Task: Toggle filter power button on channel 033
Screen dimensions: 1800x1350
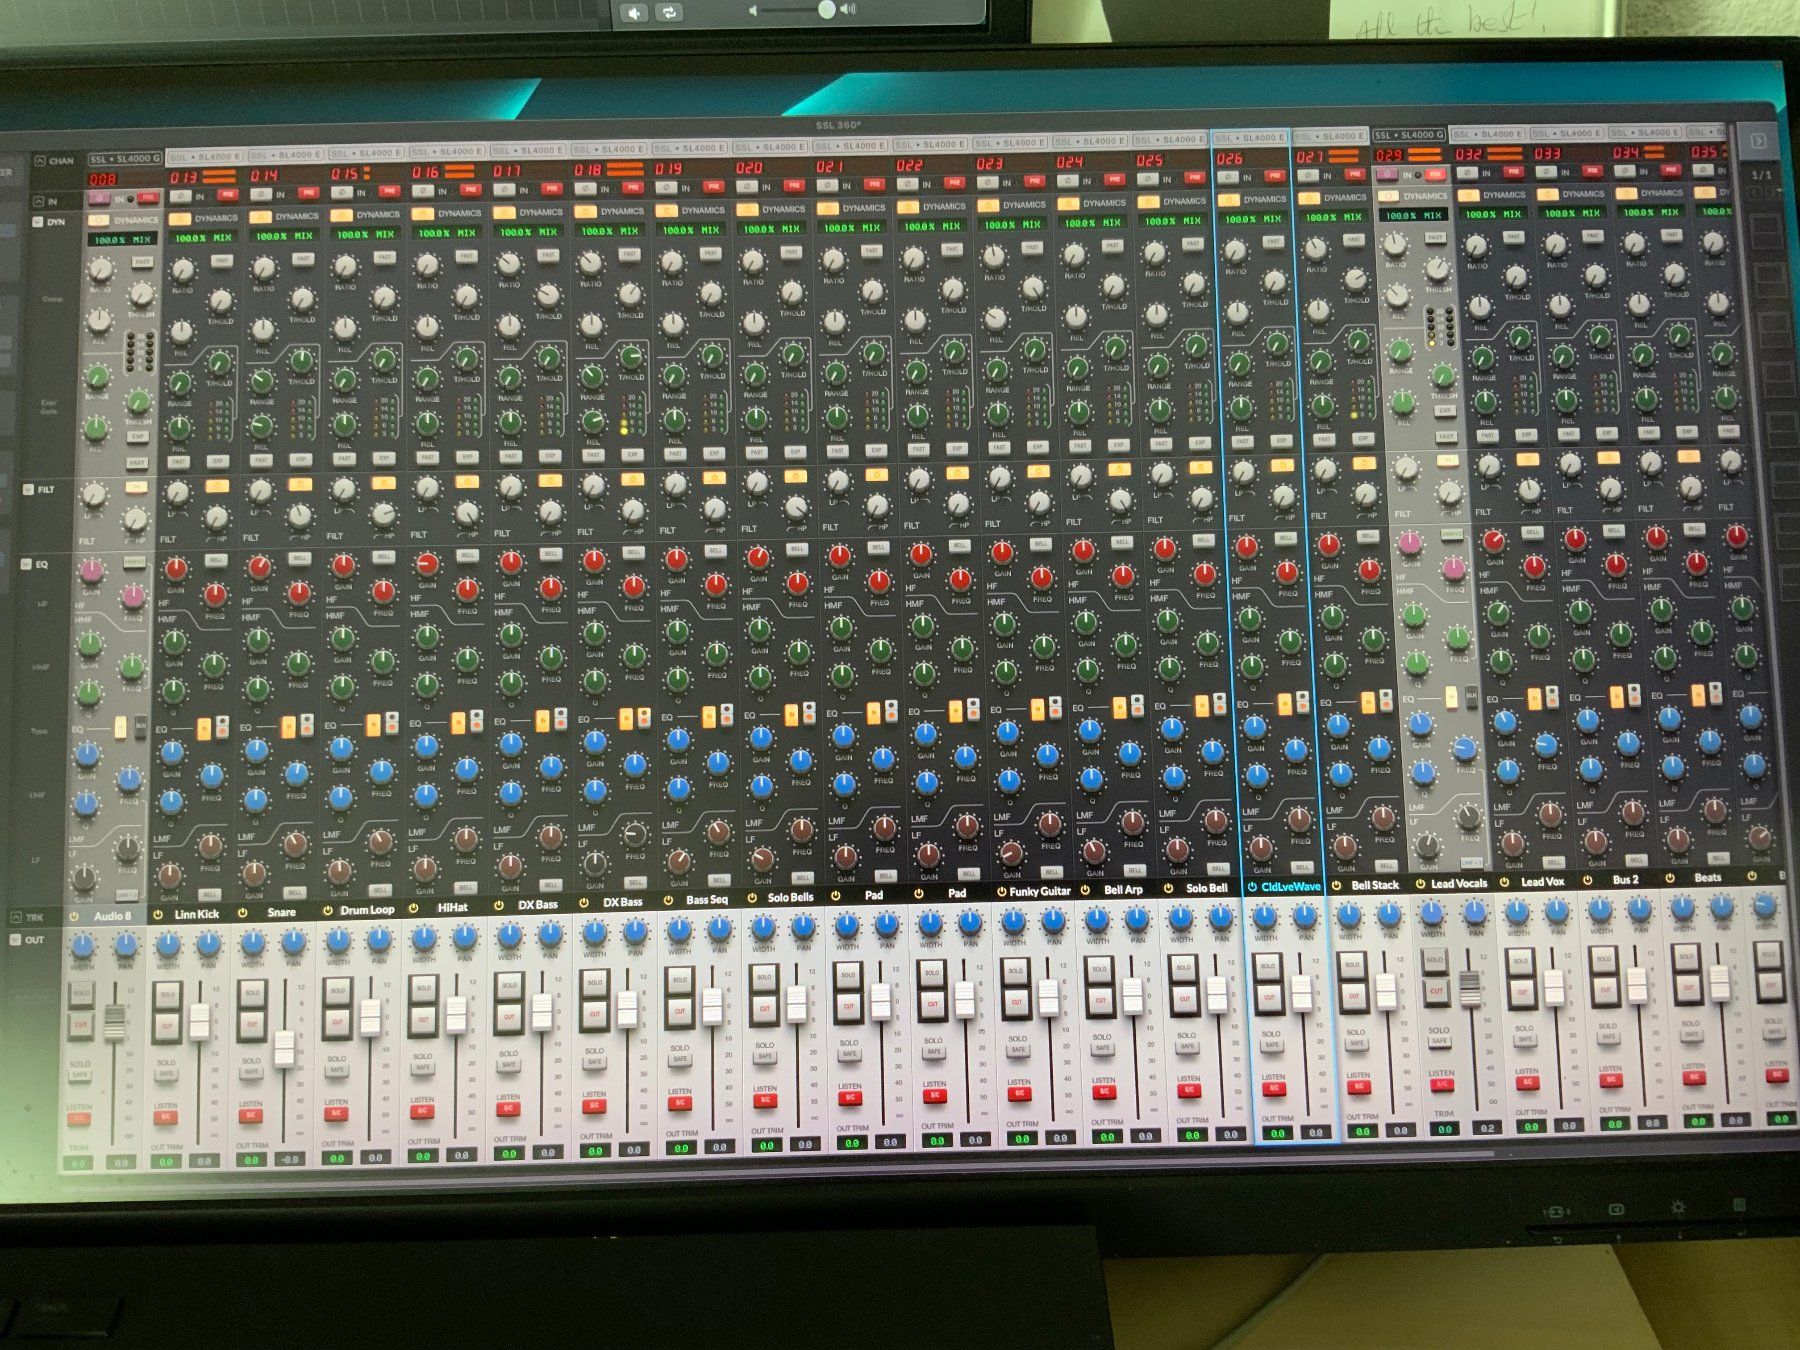Action: 1607,459
